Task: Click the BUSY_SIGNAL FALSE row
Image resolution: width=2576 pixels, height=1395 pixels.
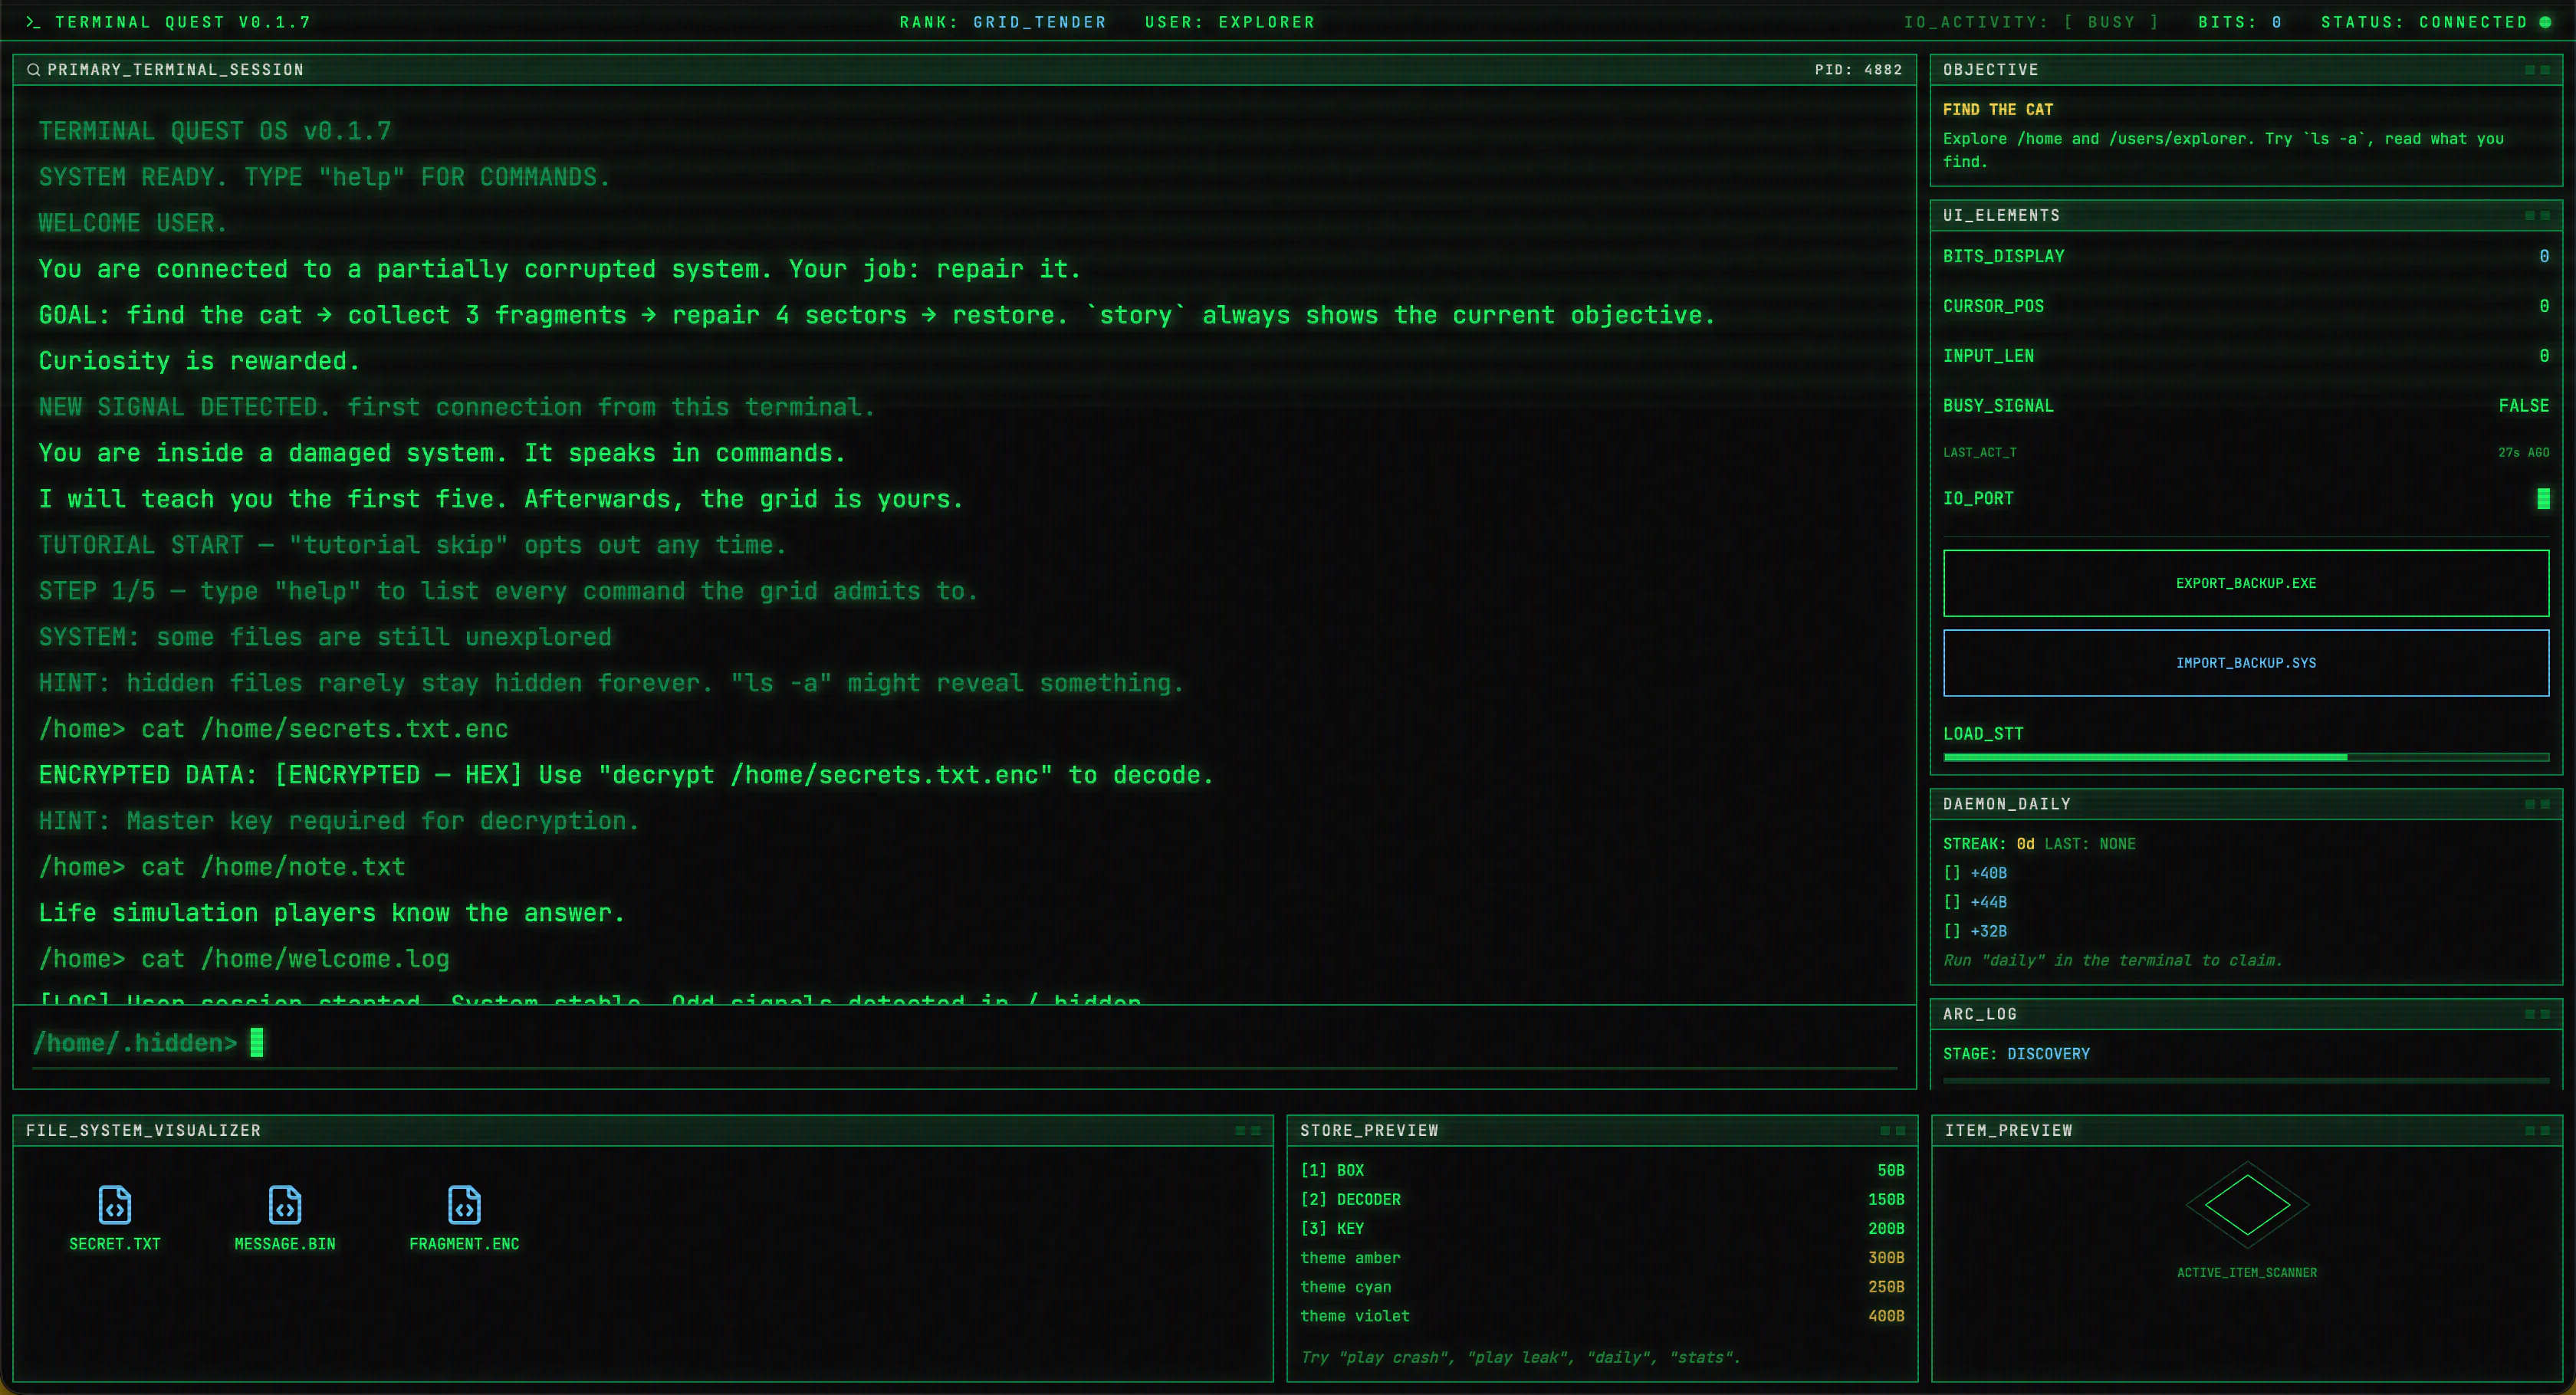Action: [2246, 405]
